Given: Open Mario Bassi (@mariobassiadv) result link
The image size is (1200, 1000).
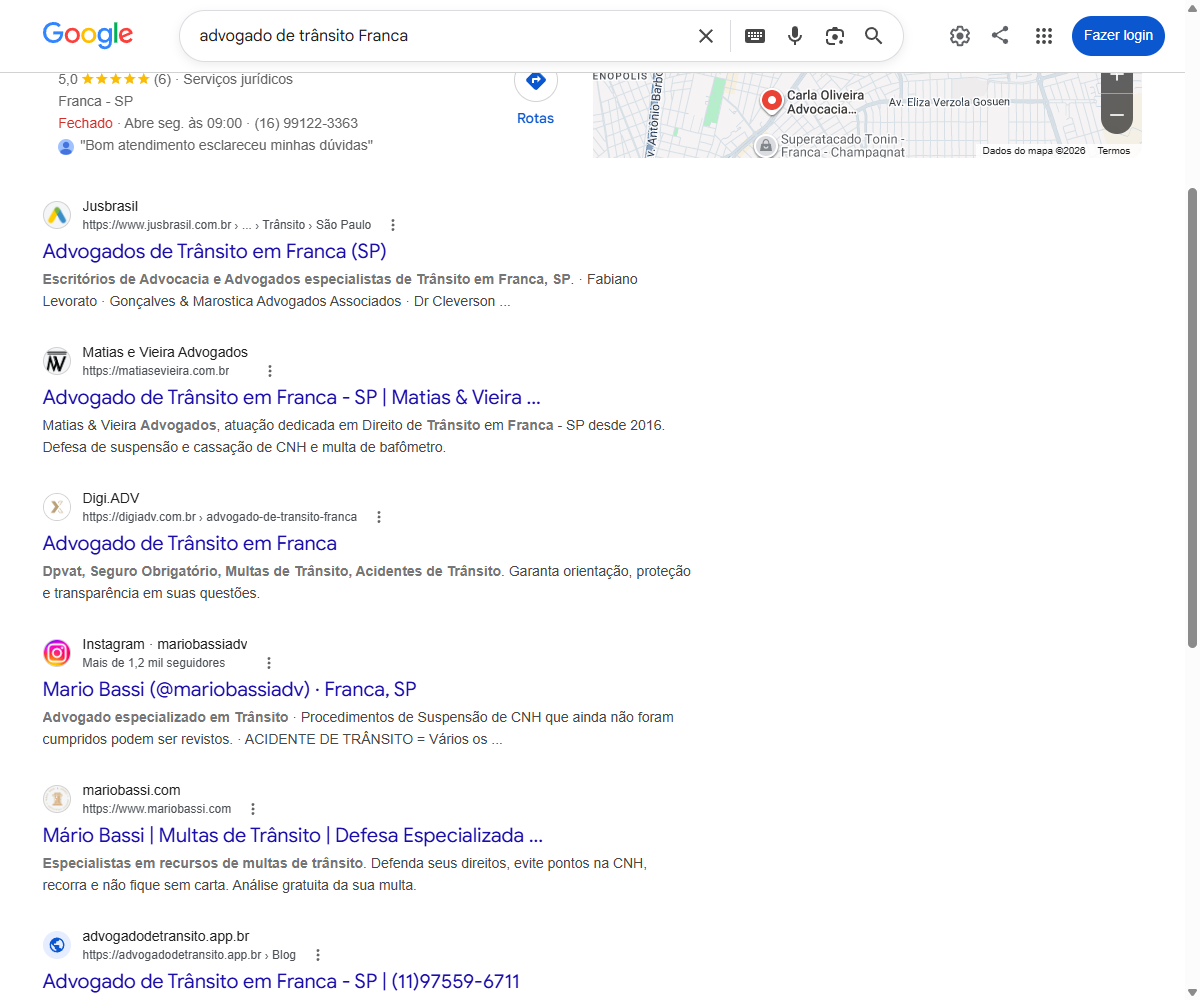Looking at the screenshot, I should pyautogui.click(x=230, y=689).
